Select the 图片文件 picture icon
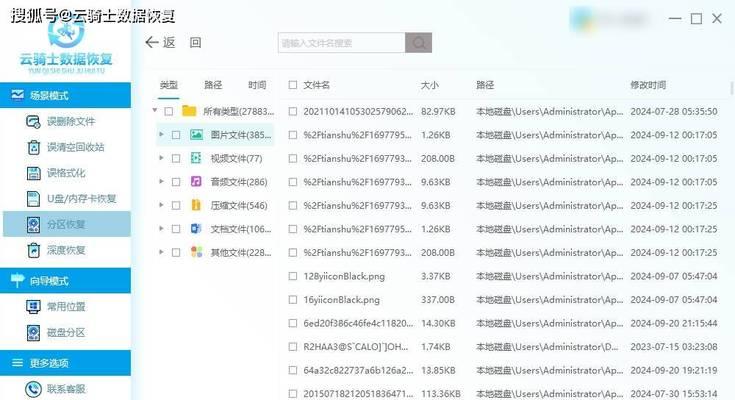The width and height of the screenshot is (735, 400). coord(196,135)
